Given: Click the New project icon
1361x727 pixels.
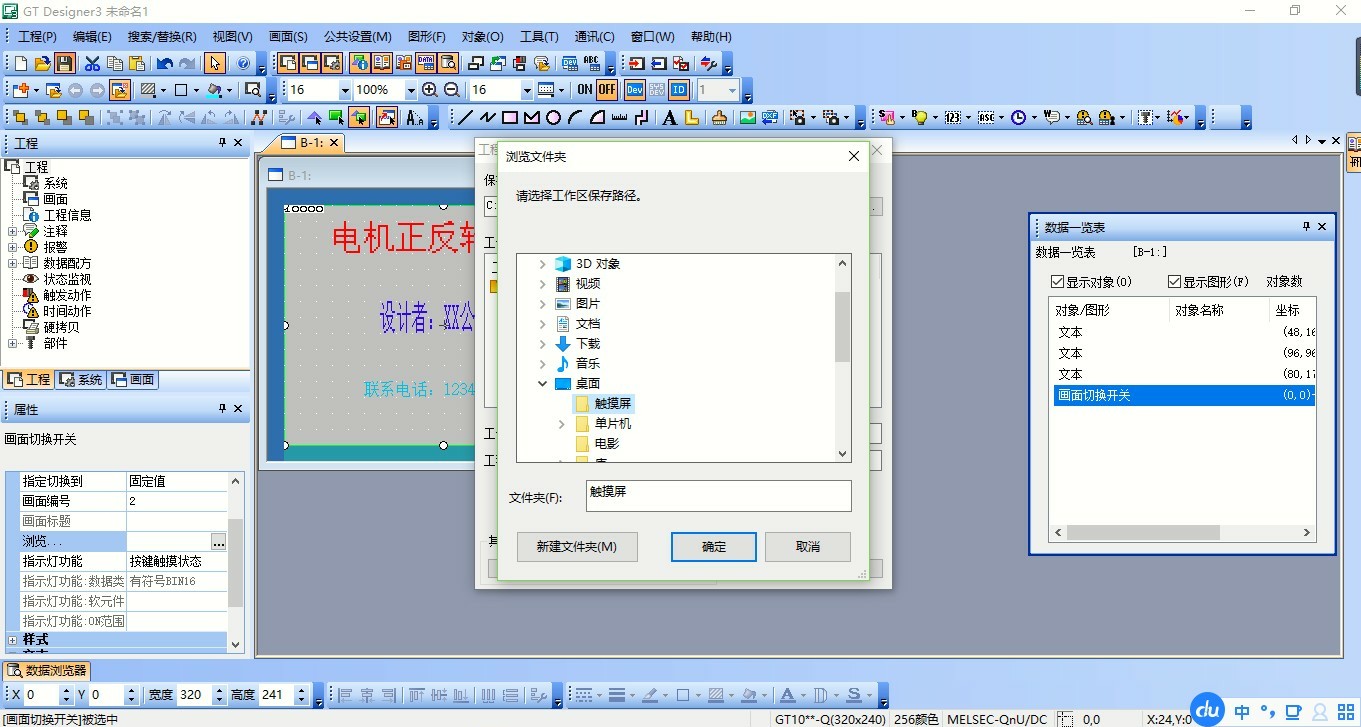Looking at the screenshot, I should click(21, 63).
